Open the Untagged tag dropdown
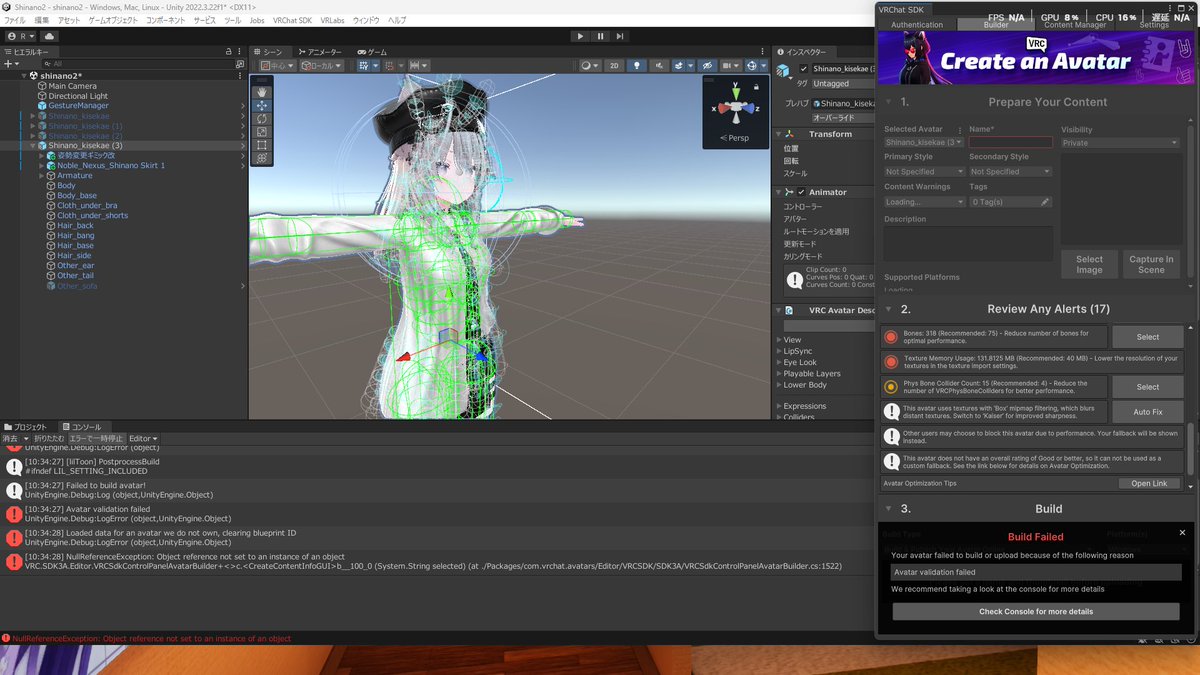Viewport: 1200px width, 675px height. 844,84
